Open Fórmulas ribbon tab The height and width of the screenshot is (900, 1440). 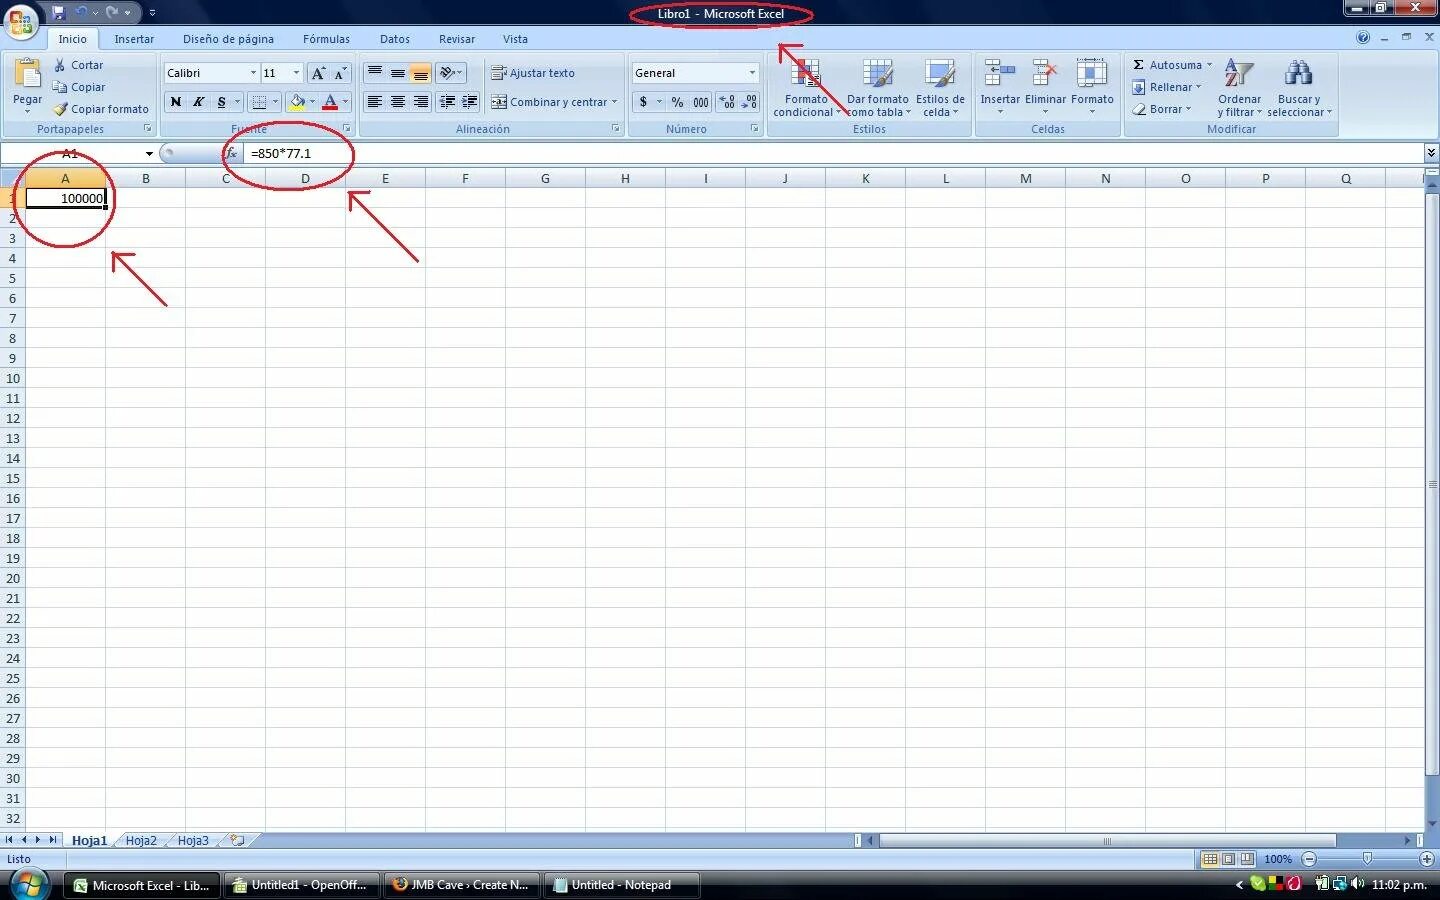326,39
